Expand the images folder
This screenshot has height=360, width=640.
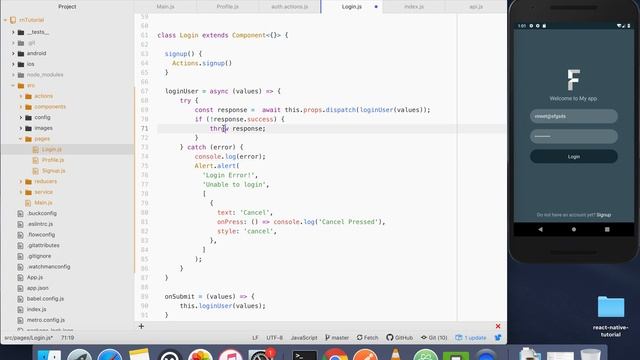click(x=21, y=128)
